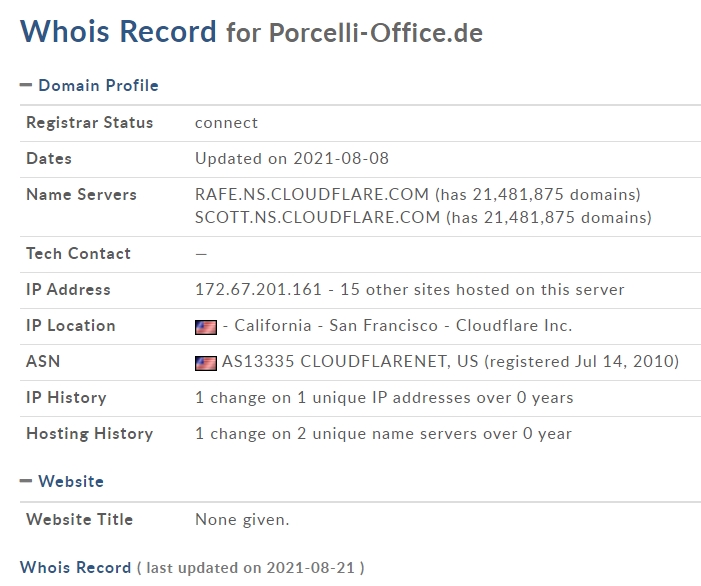This screenshot has height=586, width=701.
Task: Click the minus icon beside Domain Profile
Action: (x=26, y=85)
